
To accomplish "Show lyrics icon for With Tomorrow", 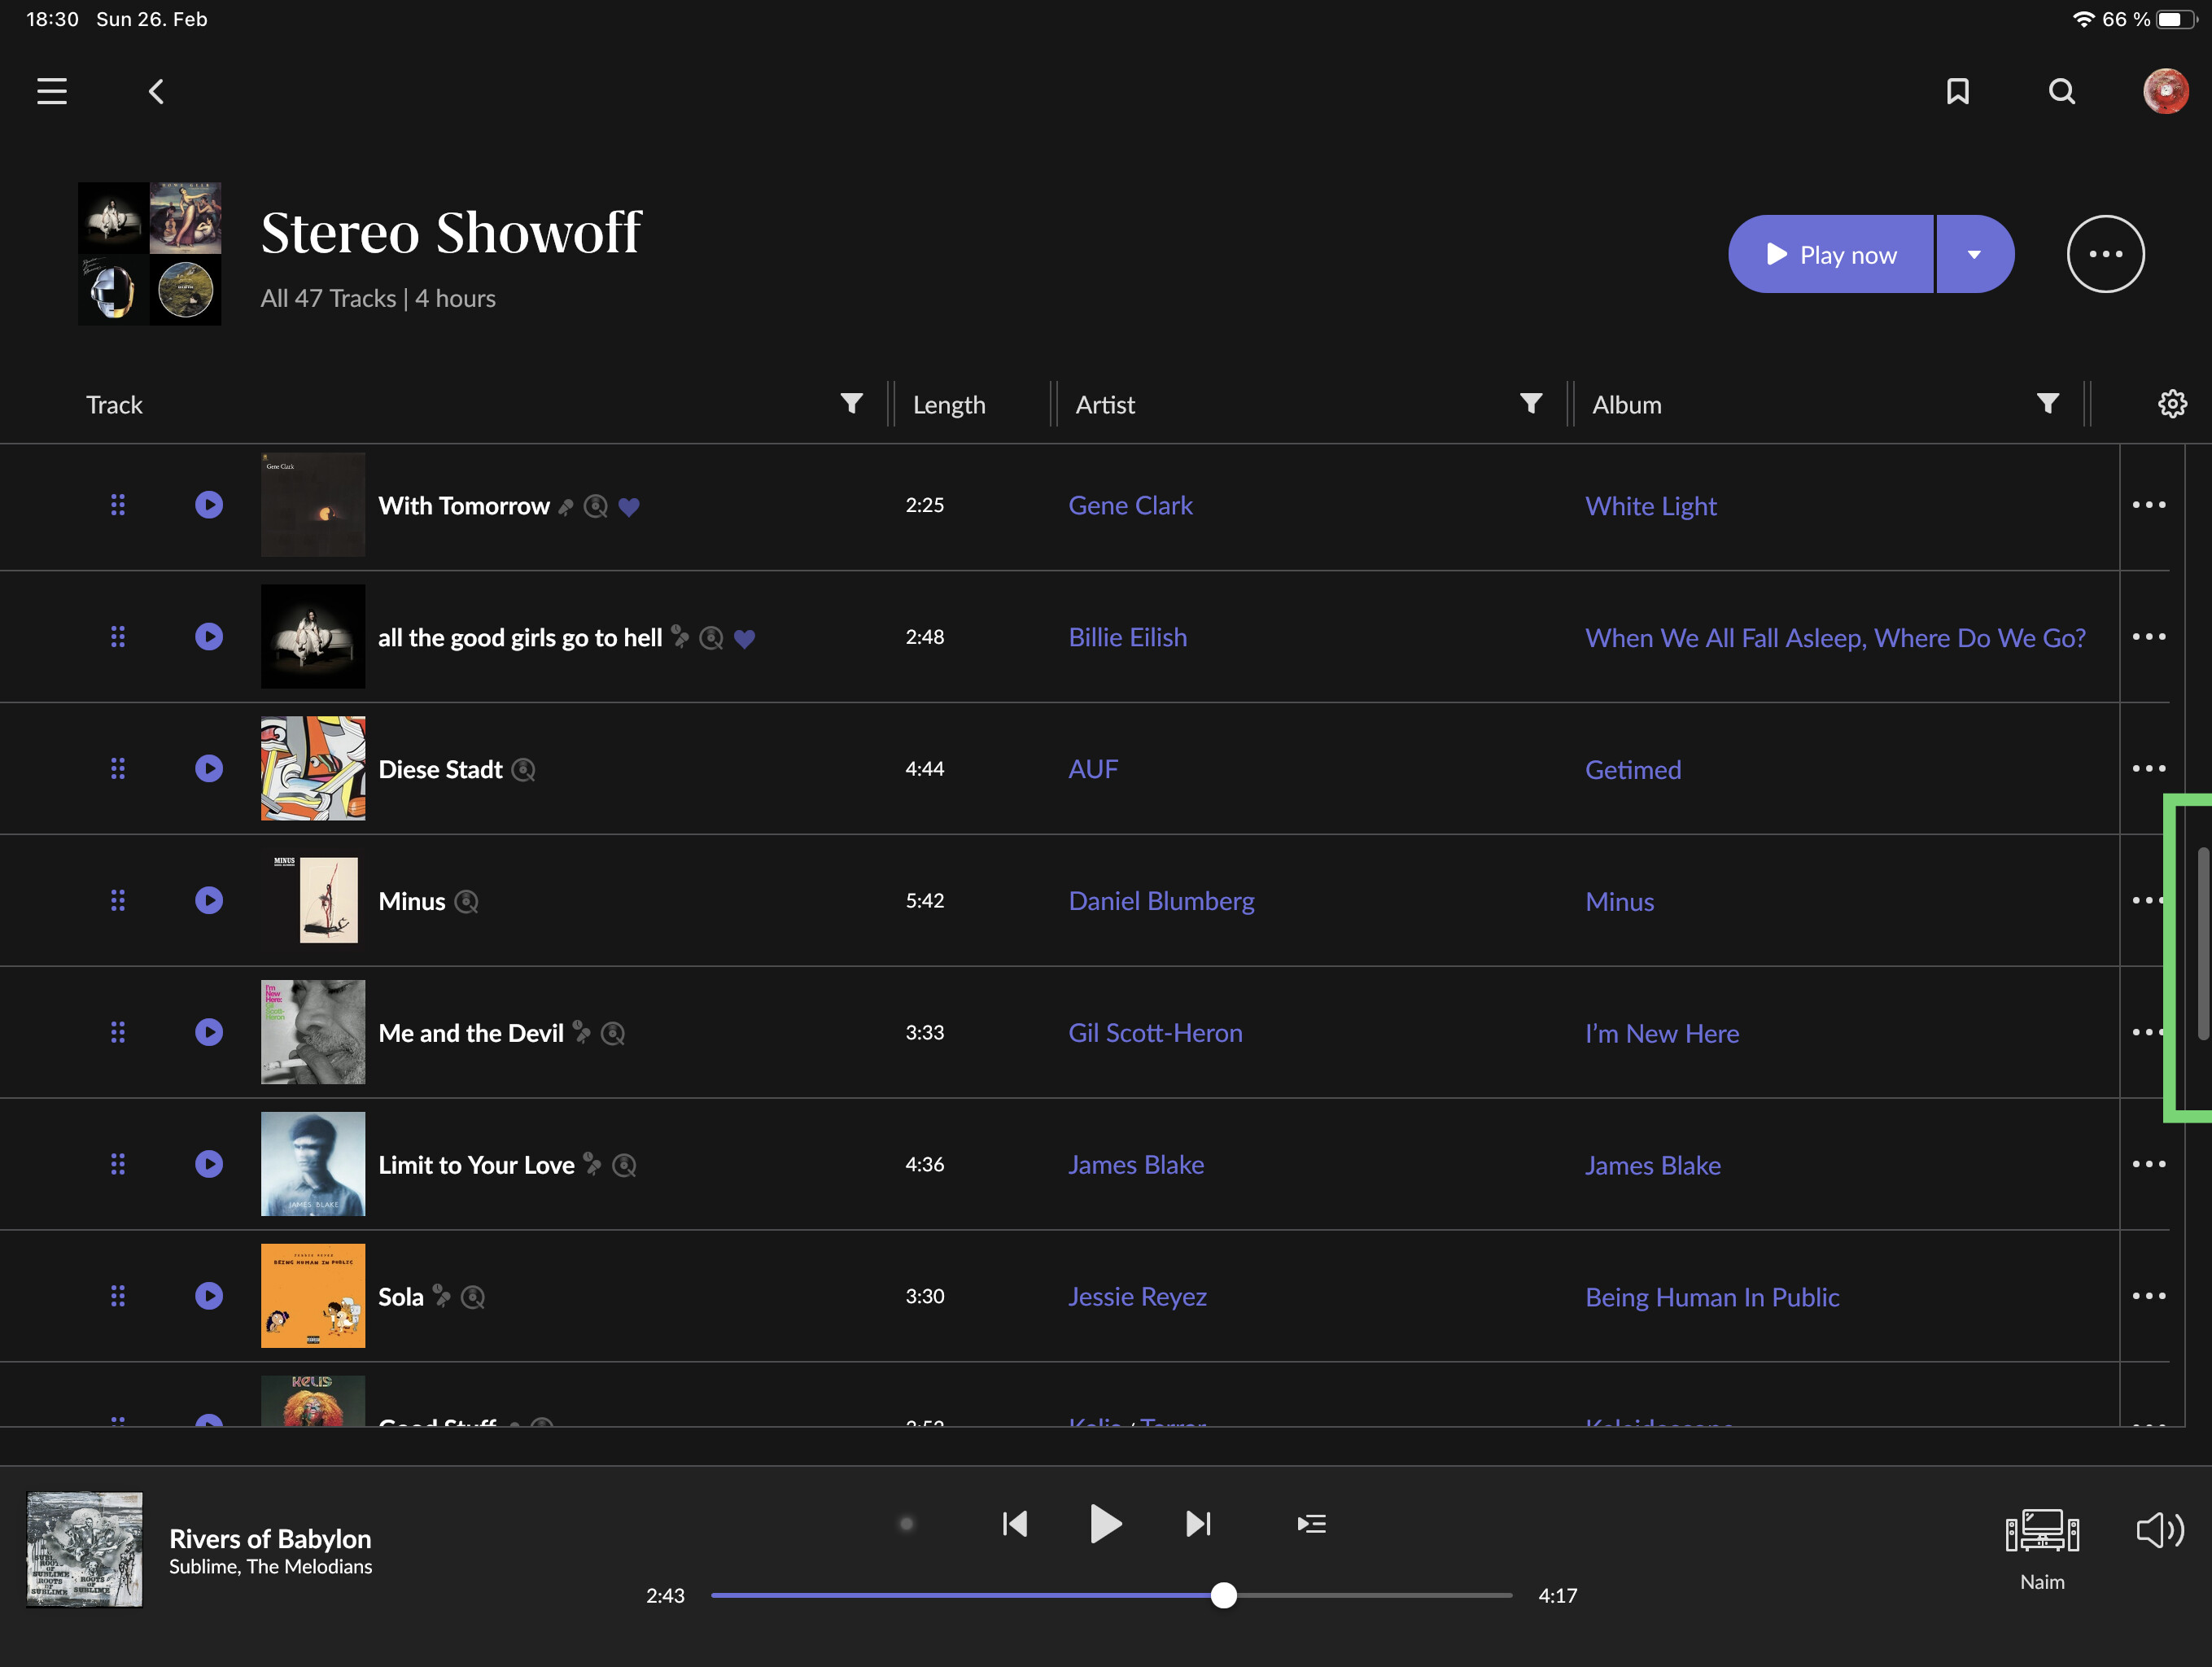I will 566,507.
